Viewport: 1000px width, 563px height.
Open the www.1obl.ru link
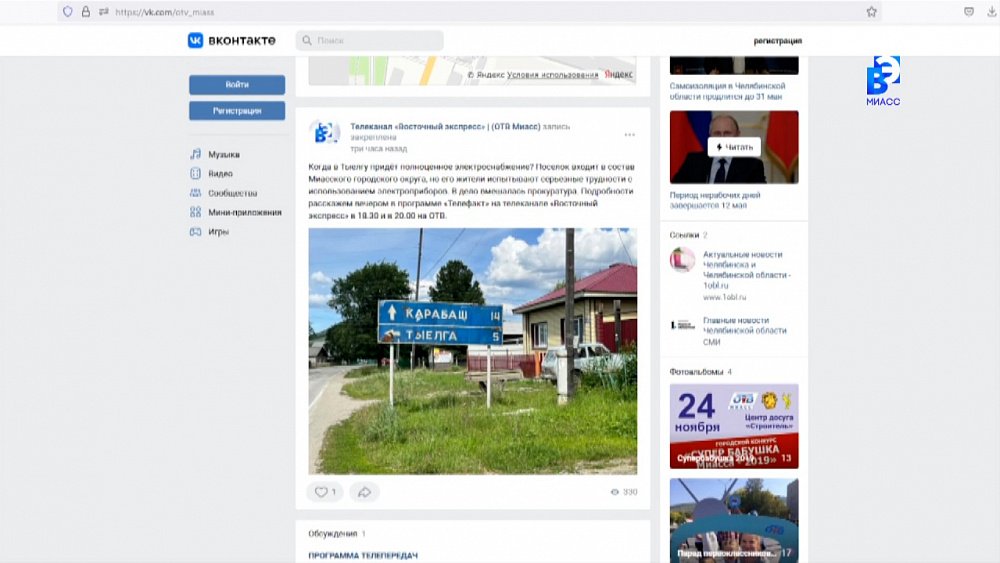click(724, 297)
